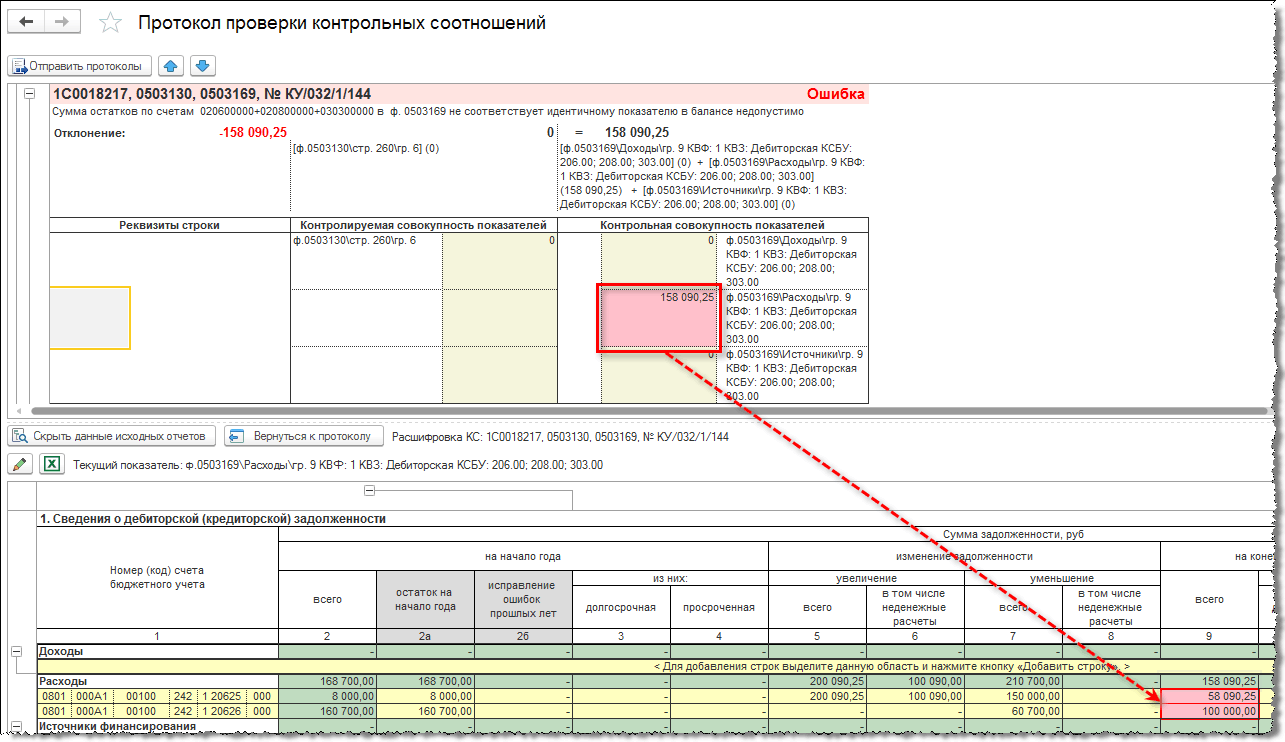Select header 1С0018217, 0503130, 0503169, № КУ/032/1/144
Viewport: 1285px width, 742px height.
click(x=212, y=94)
